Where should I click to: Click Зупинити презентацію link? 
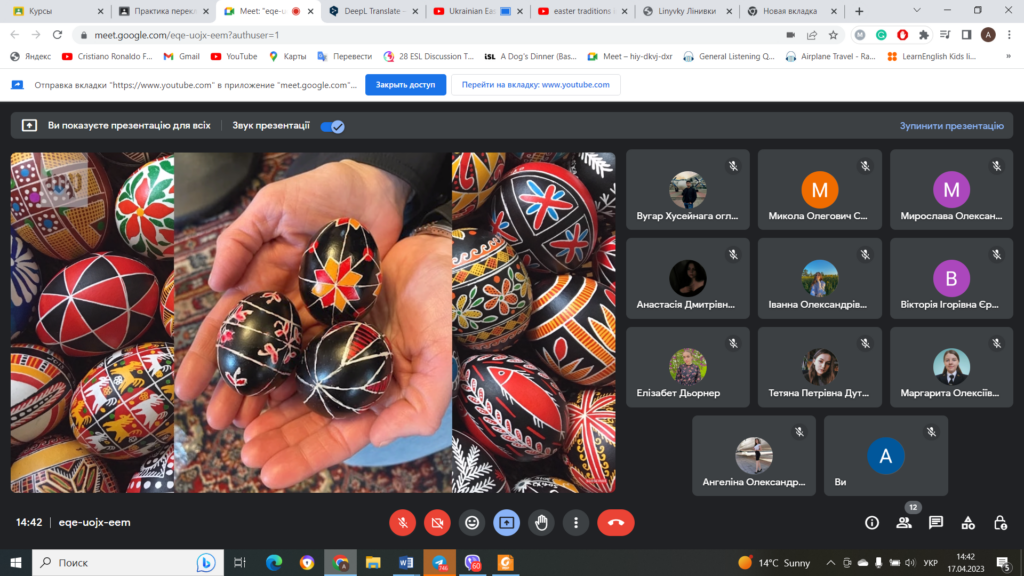click(x=951, y=126)
